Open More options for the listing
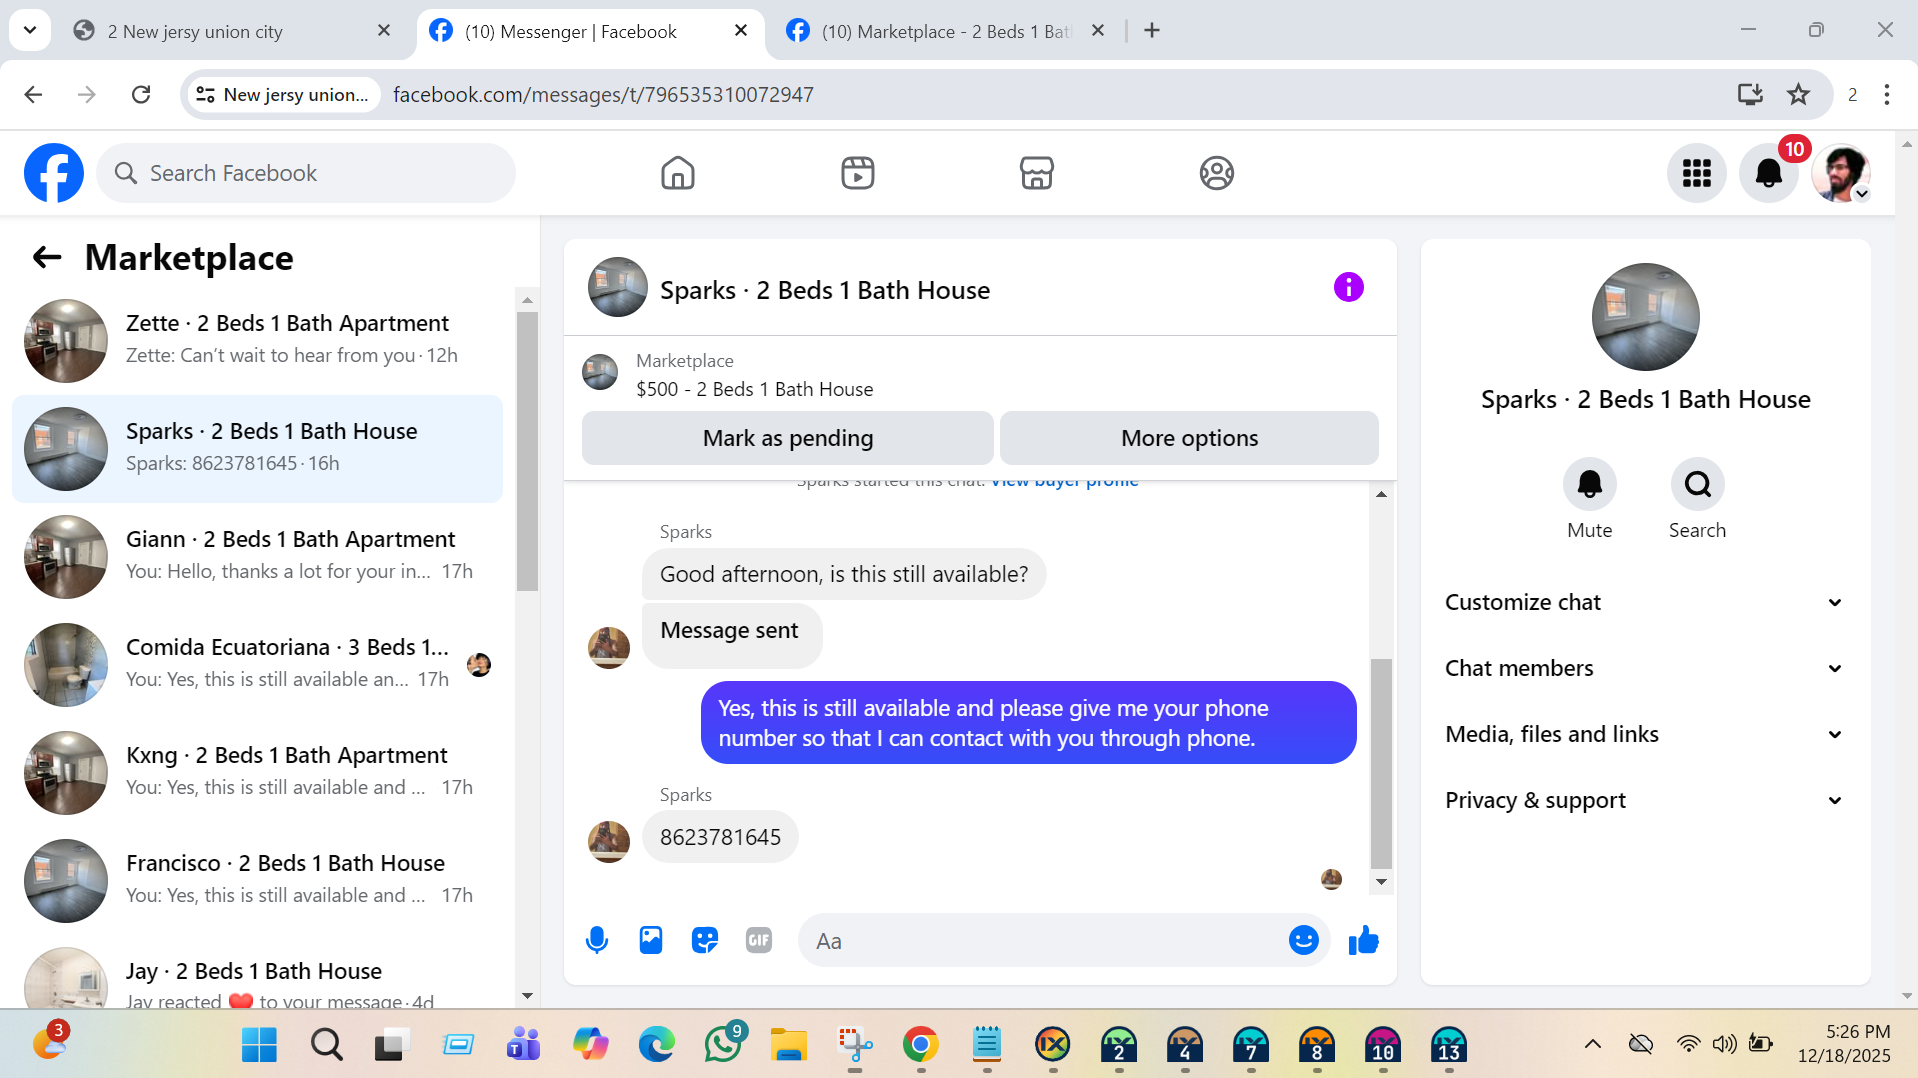The height and width of the screenshot is (1078, 1918). 1189,438
